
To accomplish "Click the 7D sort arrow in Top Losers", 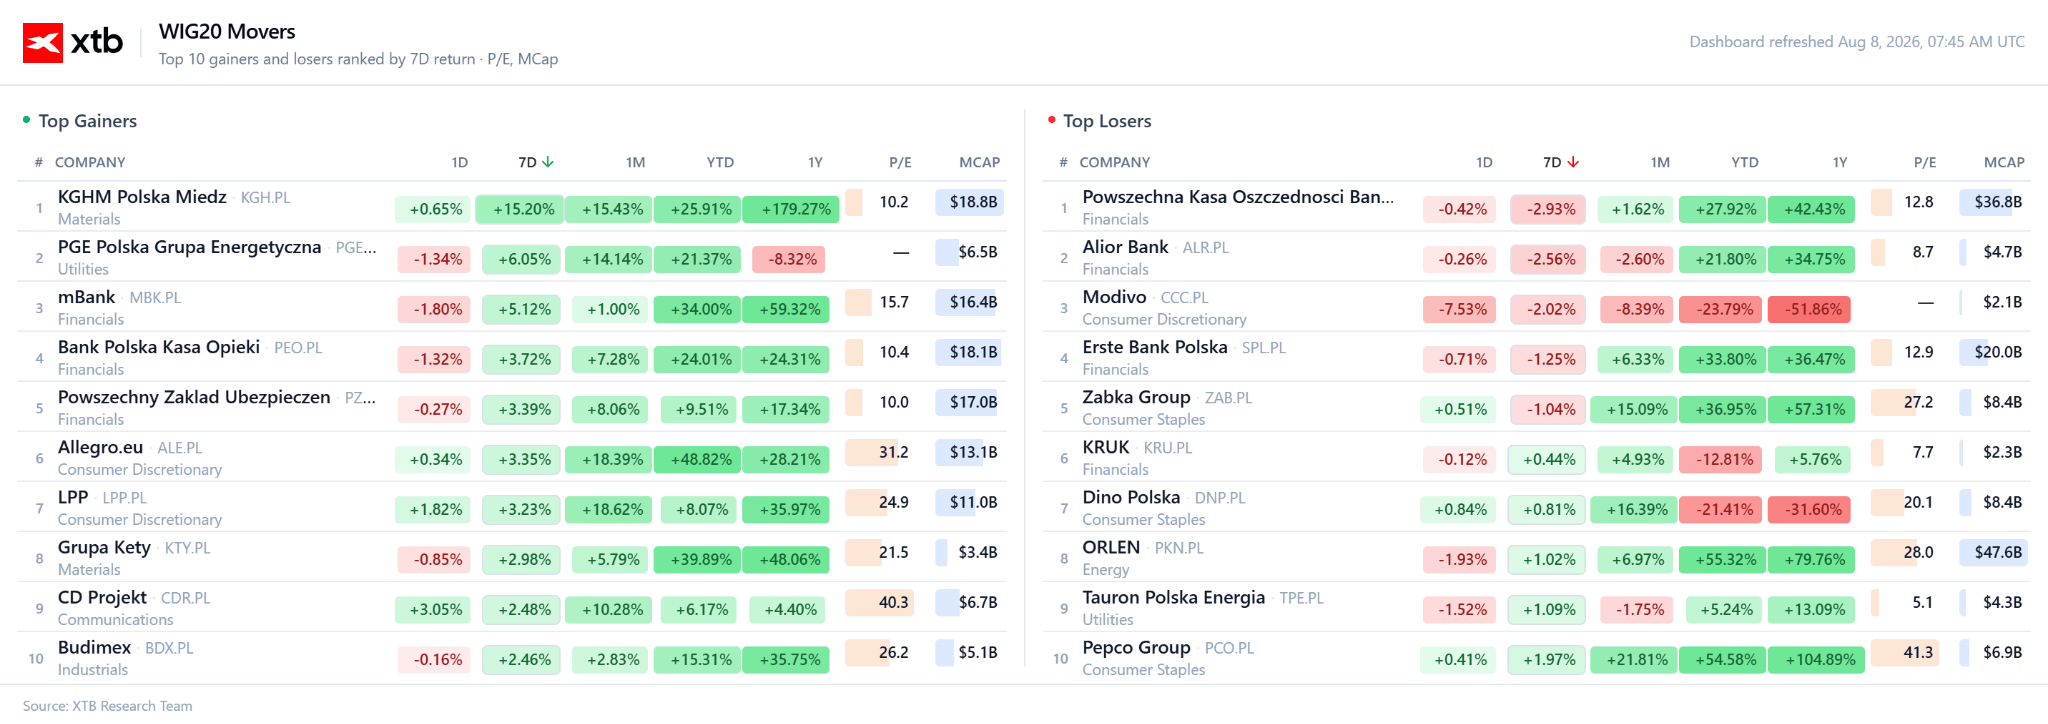I will [x=1573, y=162].
